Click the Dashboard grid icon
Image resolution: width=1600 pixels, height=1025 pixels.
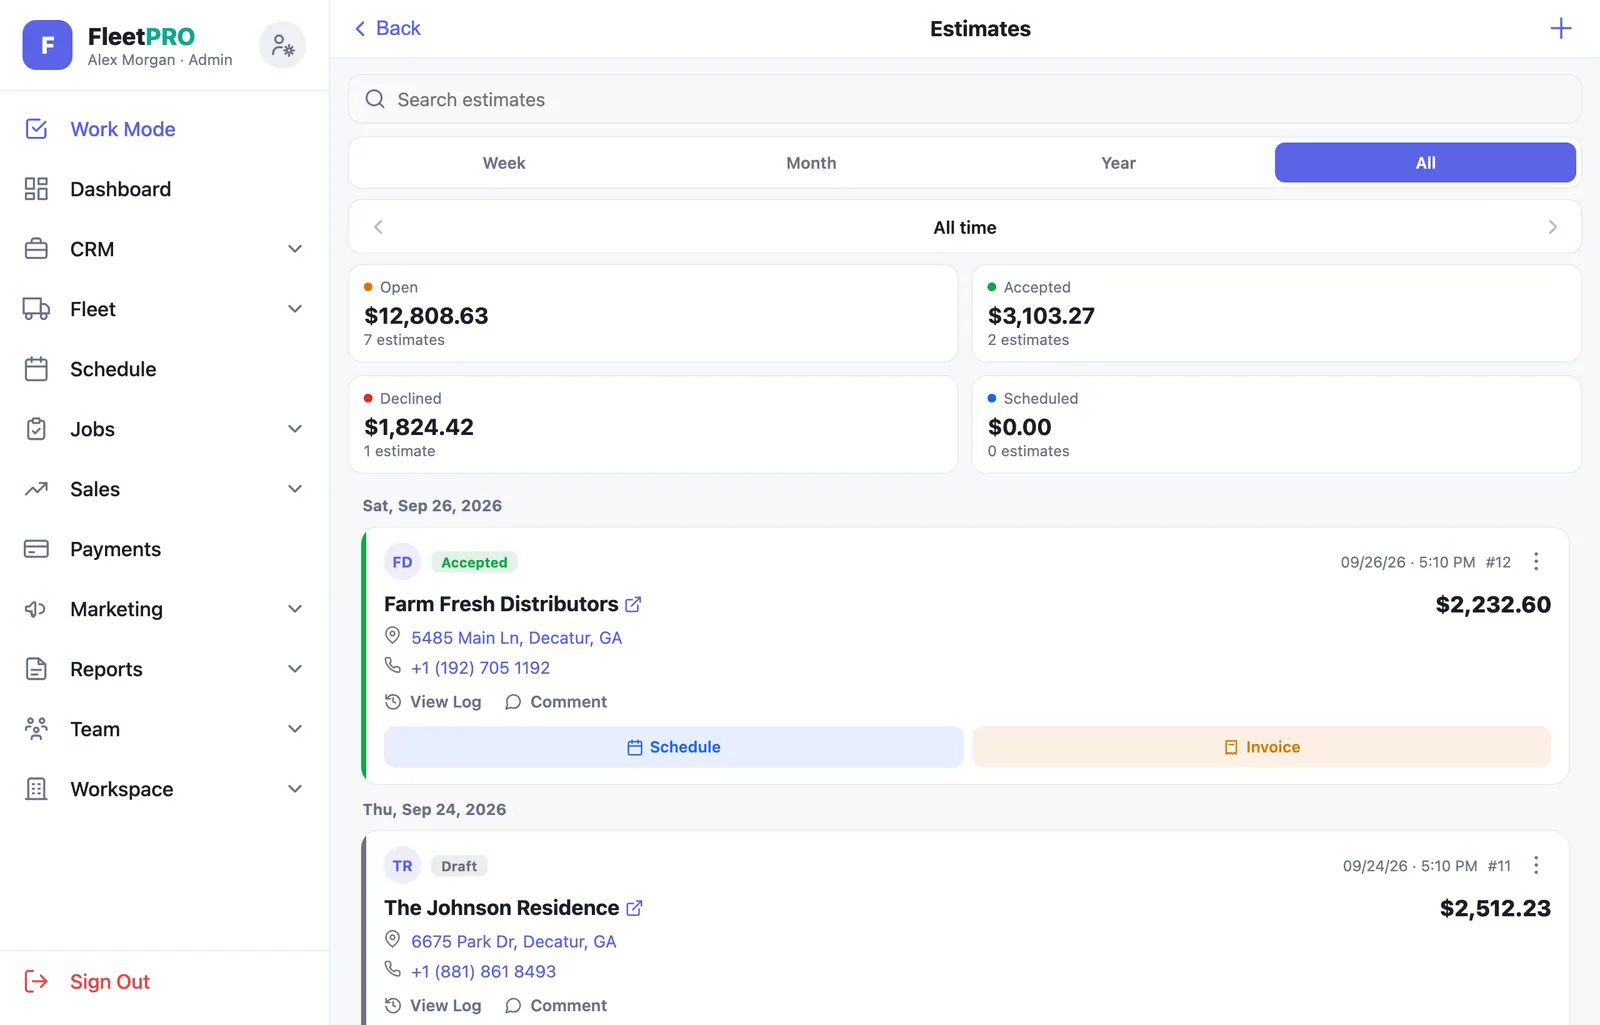[x=36, y=189]
